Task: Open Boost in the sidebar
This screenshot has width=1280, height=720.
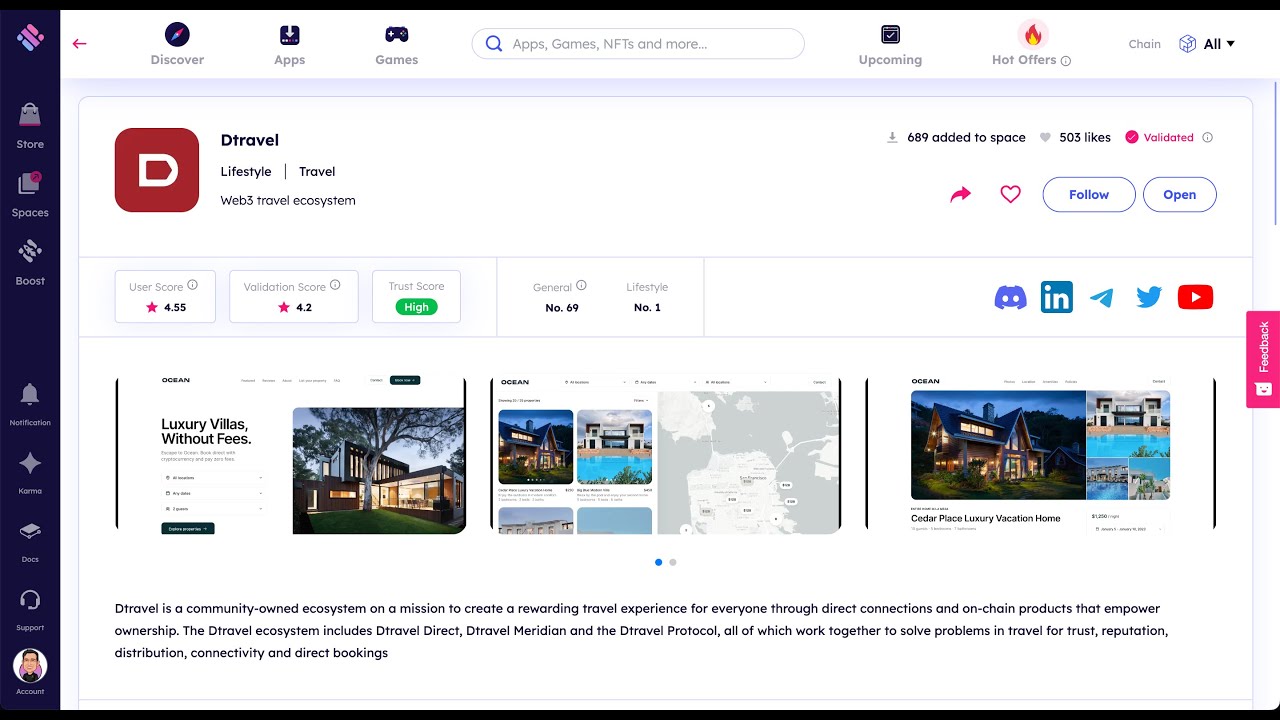Action: (30, 263)
